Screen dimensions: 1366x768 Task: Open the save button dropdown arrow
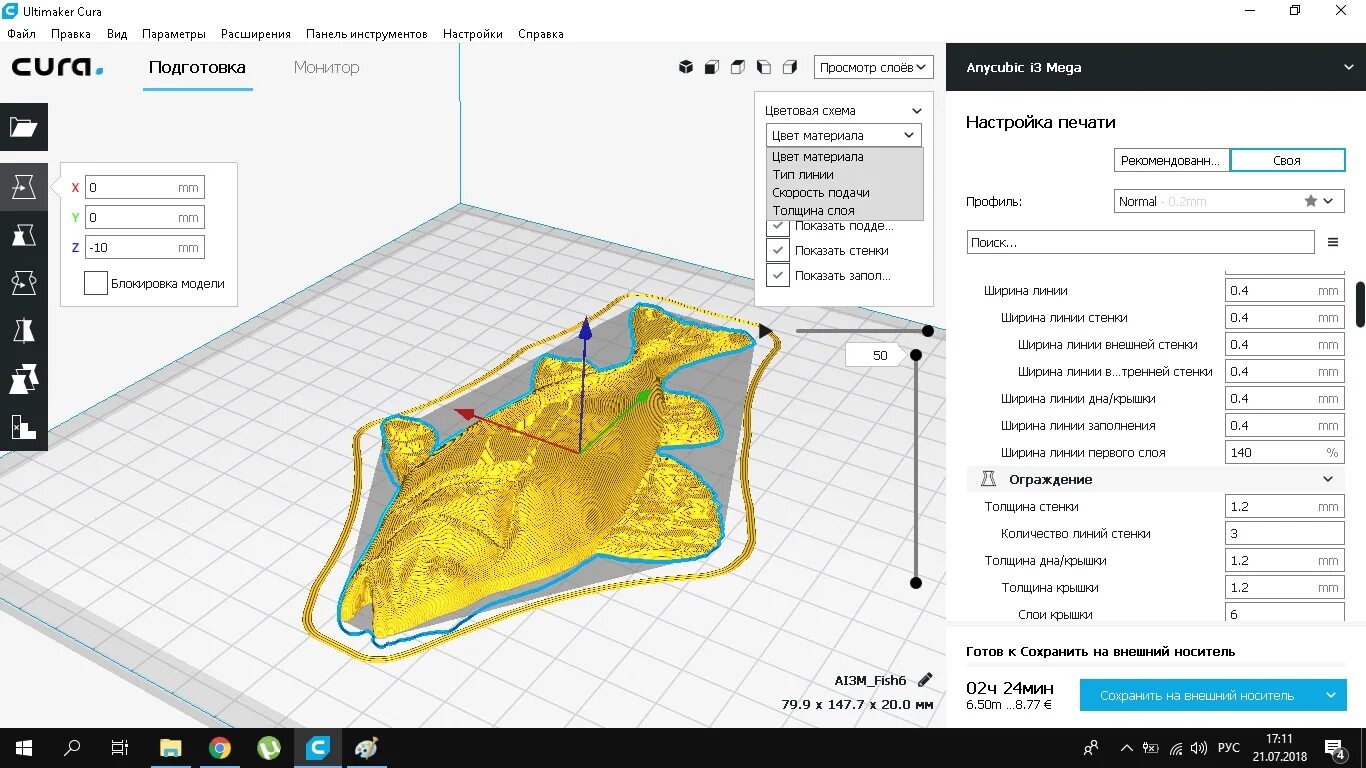[1330, 695]
